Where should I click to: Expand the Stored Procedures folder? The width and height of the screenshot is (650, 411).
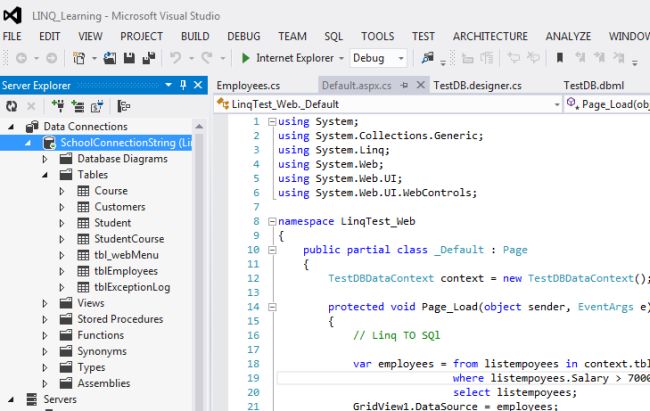click(45, 319)
